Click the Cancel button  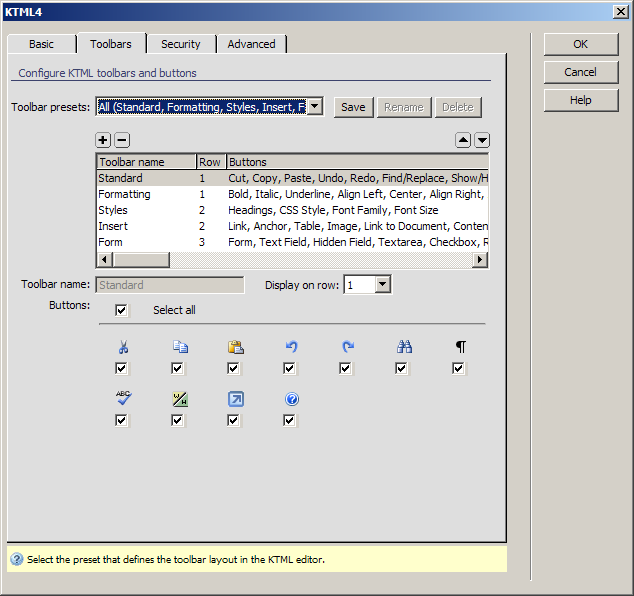tap(581, 72)
